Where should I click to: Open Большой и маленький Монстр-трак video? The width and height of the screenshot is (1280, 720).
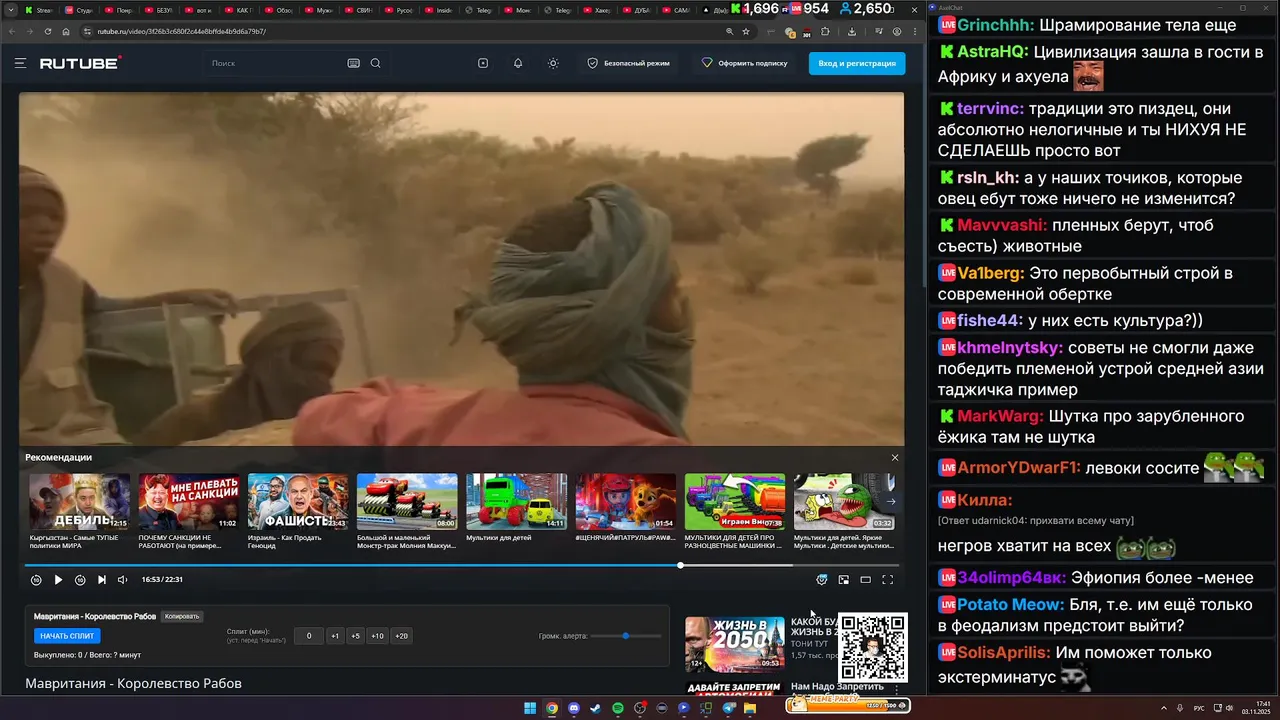[x=407, y=502]
